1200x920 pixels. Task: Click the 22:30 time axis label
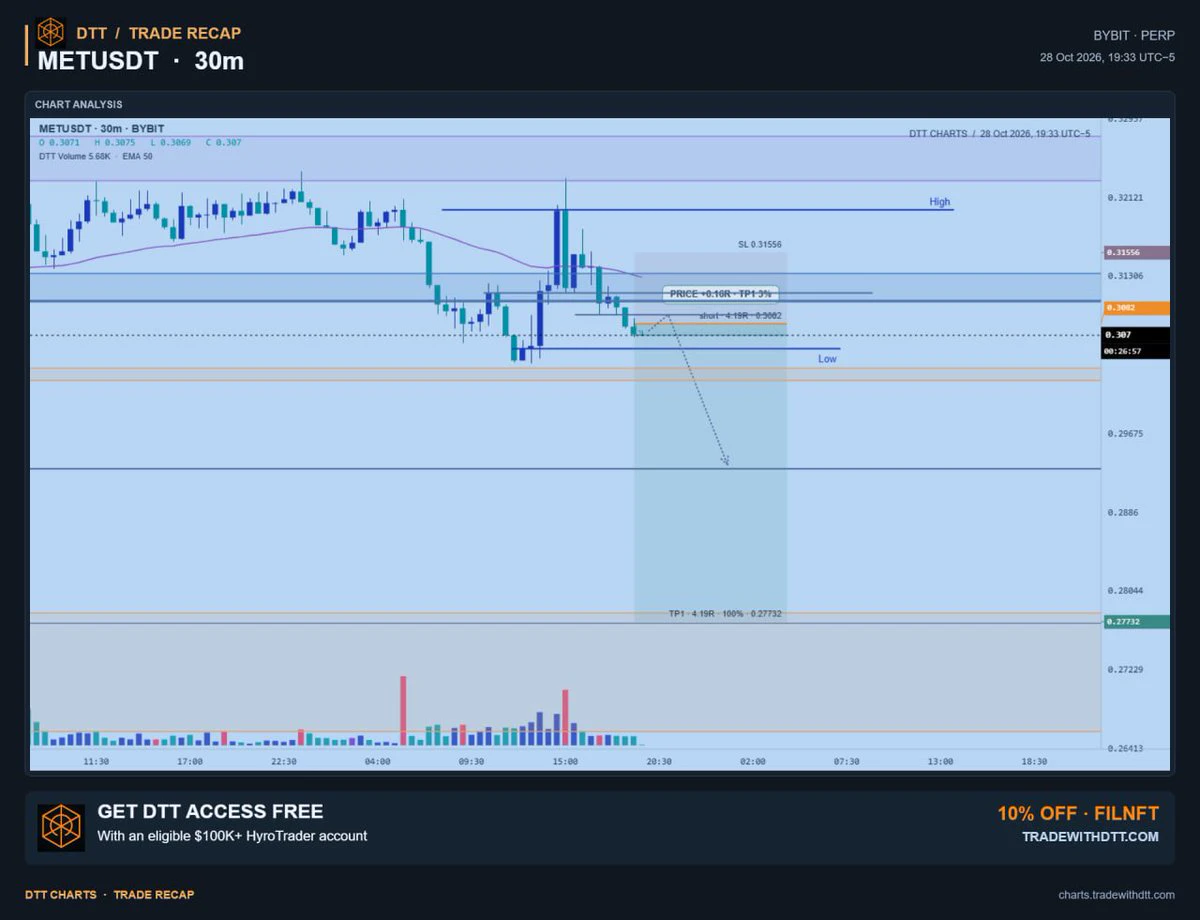pyautogui.click(x=284, y=761)
